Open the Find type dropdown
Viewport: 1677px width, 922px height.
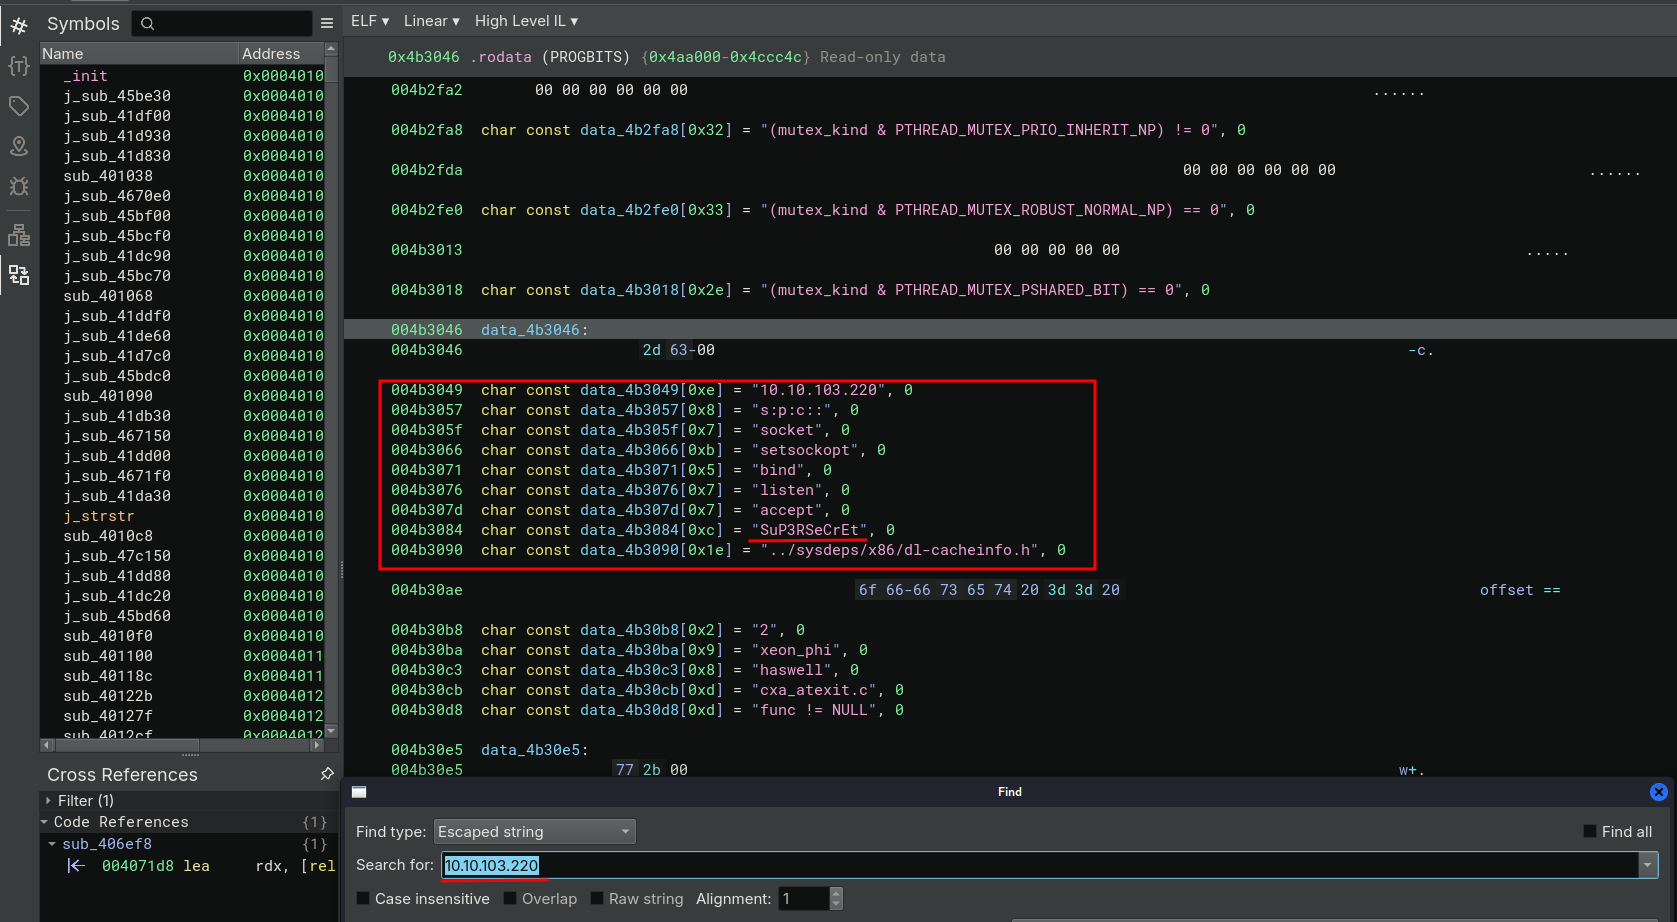[x=535, y=832]
